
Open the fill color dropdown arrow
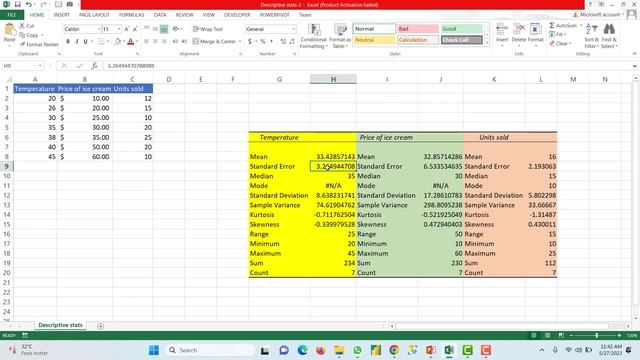tap(124, 41)
